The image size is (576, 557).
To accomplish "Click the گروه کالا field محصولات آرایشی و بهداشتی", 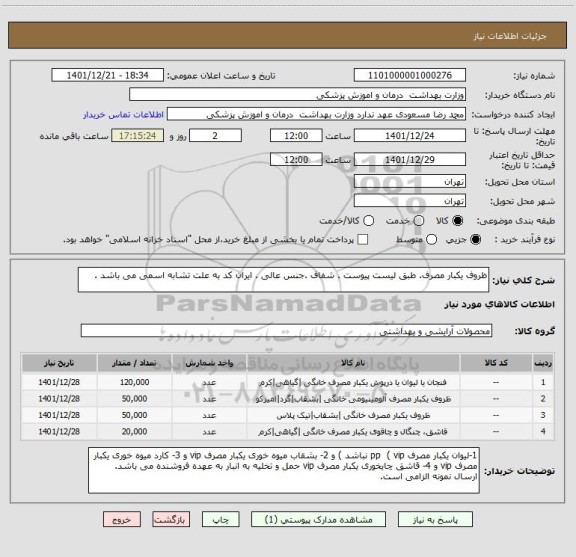I will pyautogui.click(x=286, y=331).
